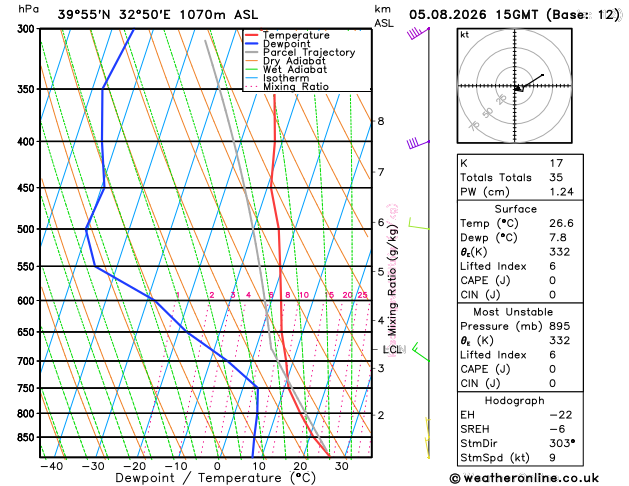This screenshot has height=486, width=629.
Task: Click the 75 ring label in the hodograph
Action: 474,126
